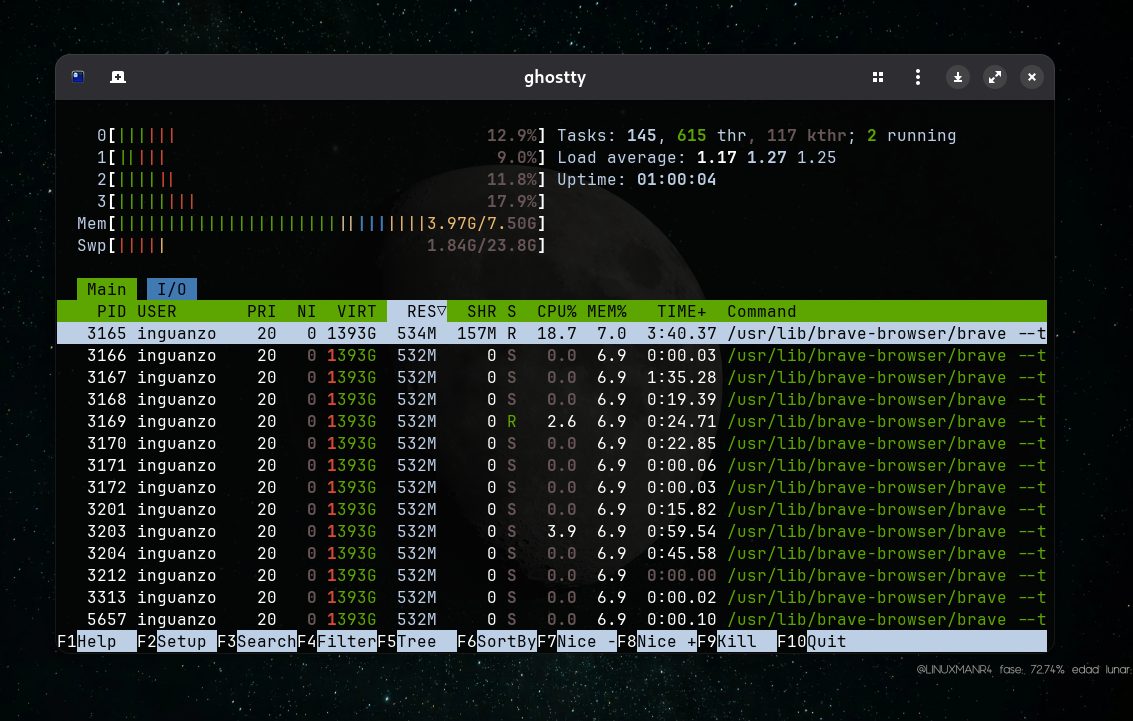Viewport: 1133px width, 721px height.
Task: Switch to the I/O tab
Action: (x=171, y=288)
